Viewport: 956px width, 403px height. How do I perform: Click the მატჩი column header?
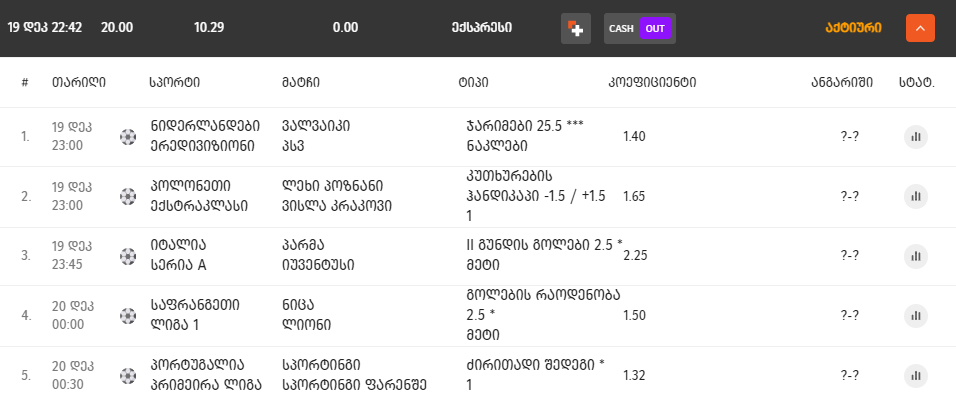point(301,82)
